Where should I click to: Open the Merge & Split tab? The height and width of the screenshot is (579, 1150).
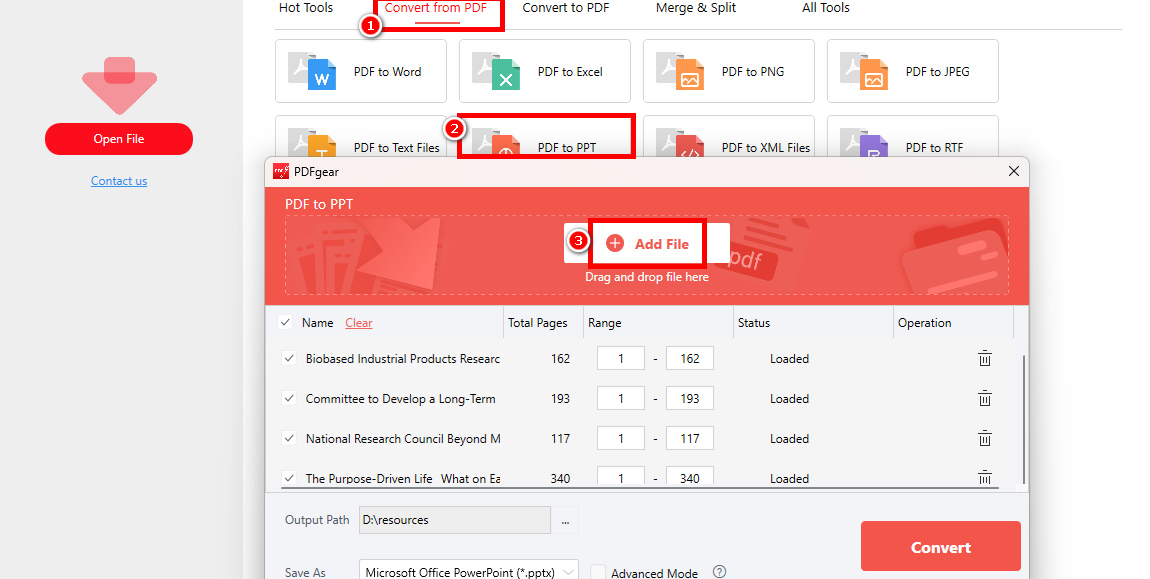[696, 8]
